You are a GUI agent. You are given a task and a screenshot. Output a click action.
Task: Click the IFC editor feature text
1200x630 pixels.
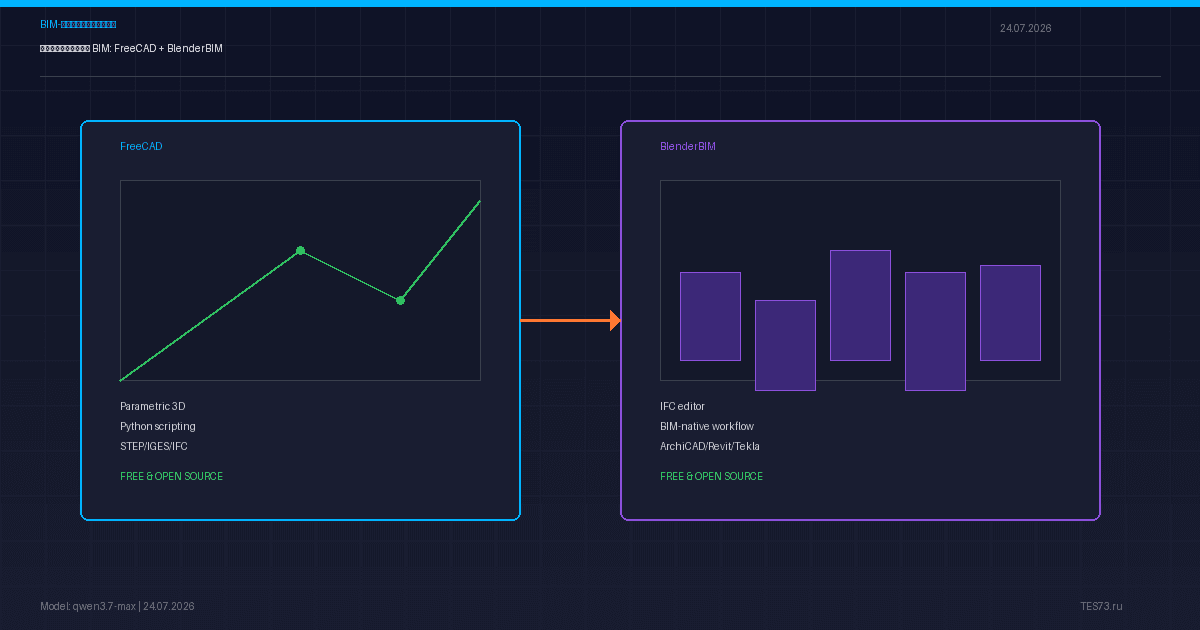682,406
